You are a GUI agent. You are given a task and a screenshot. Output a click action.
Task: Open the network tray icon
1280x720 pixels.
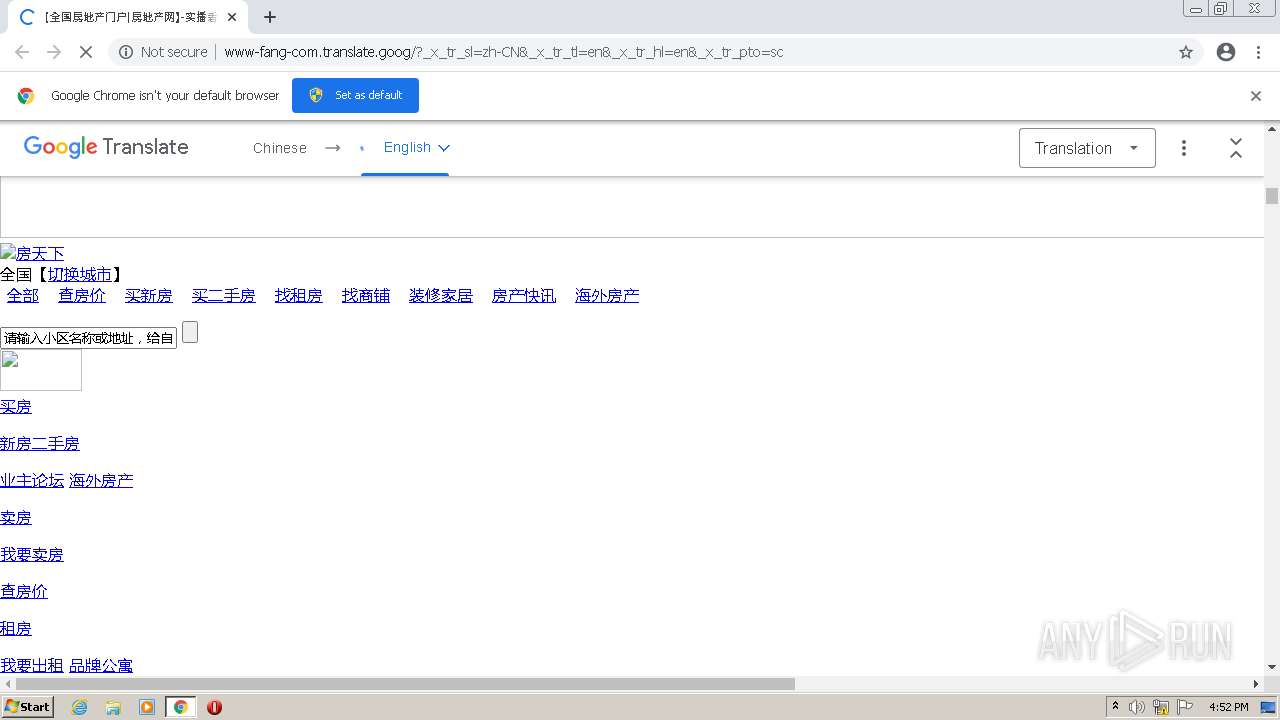(x=1161, y=707)
